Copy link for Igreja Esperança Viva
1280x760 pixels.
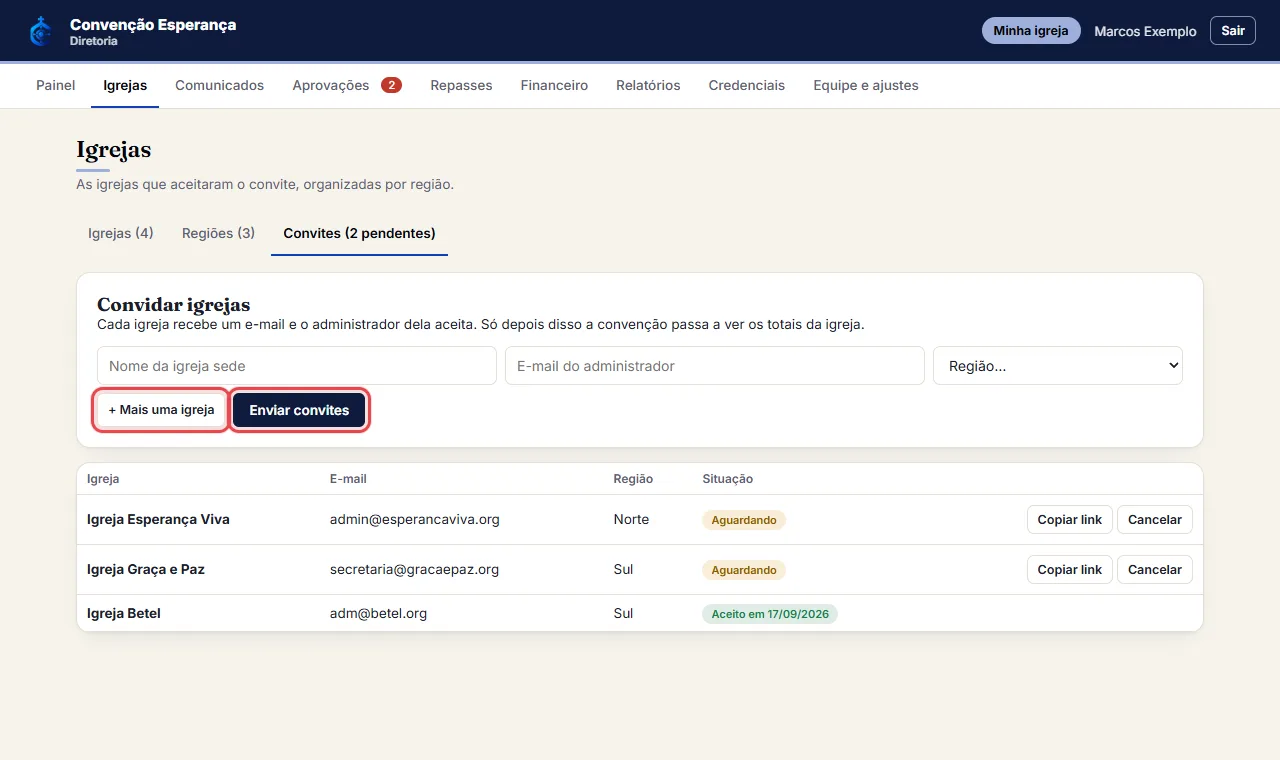pyautogui.click(x=1069, y=520)
